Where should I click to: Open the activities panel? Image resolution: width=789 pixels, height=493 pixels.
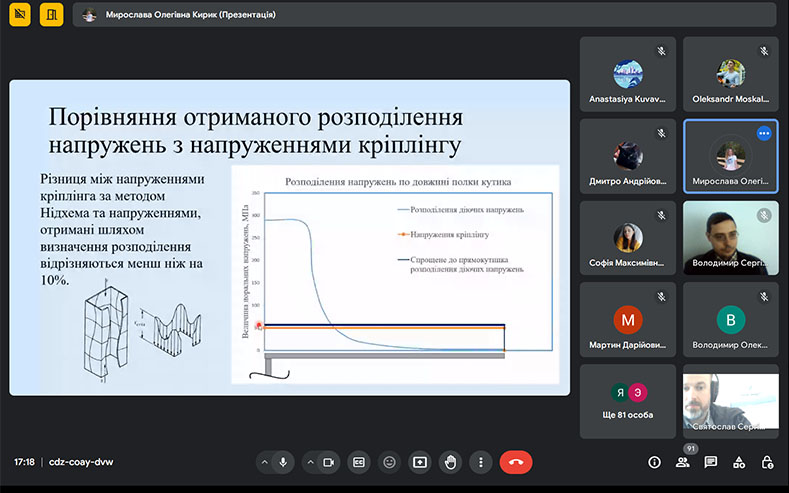[x=739, y=462]
